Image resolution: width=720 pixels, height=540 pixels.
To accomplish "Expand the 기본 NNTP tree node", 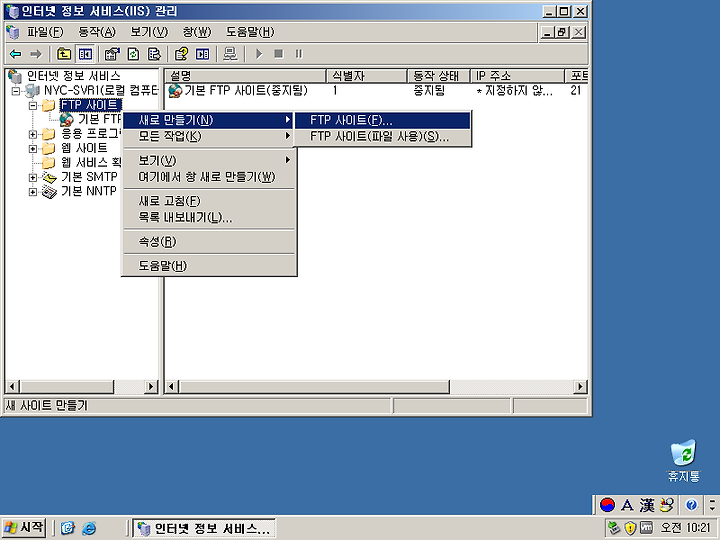I will [33, 191].
